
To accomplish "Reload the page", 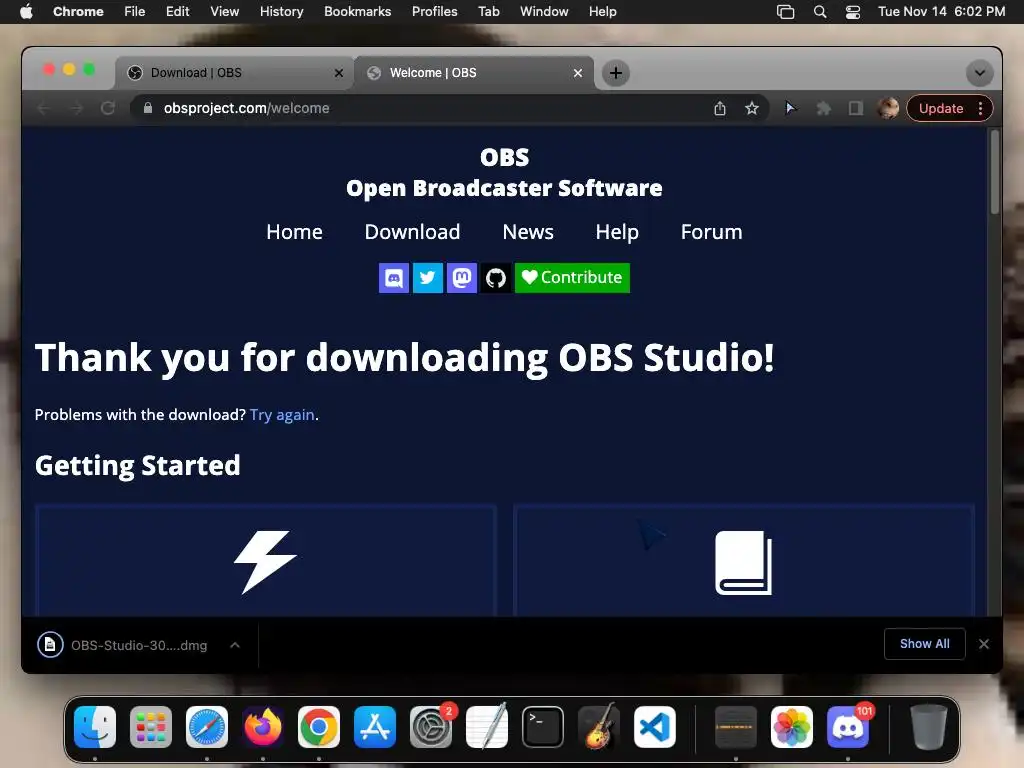I will (x=108, y=108).
